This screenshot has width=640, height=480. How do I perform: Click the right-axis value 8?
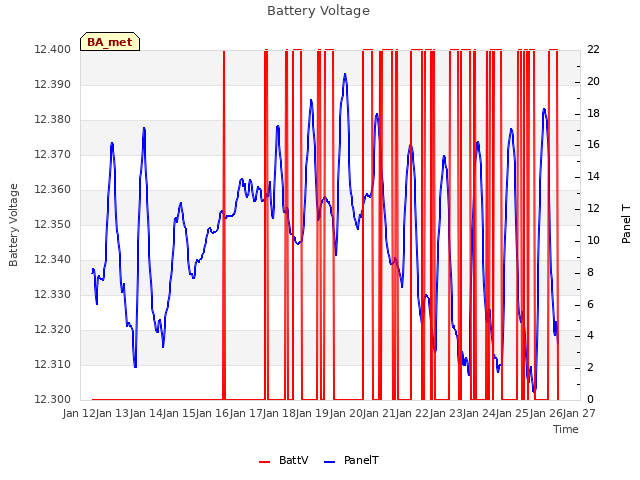click(x=591, y=273)
